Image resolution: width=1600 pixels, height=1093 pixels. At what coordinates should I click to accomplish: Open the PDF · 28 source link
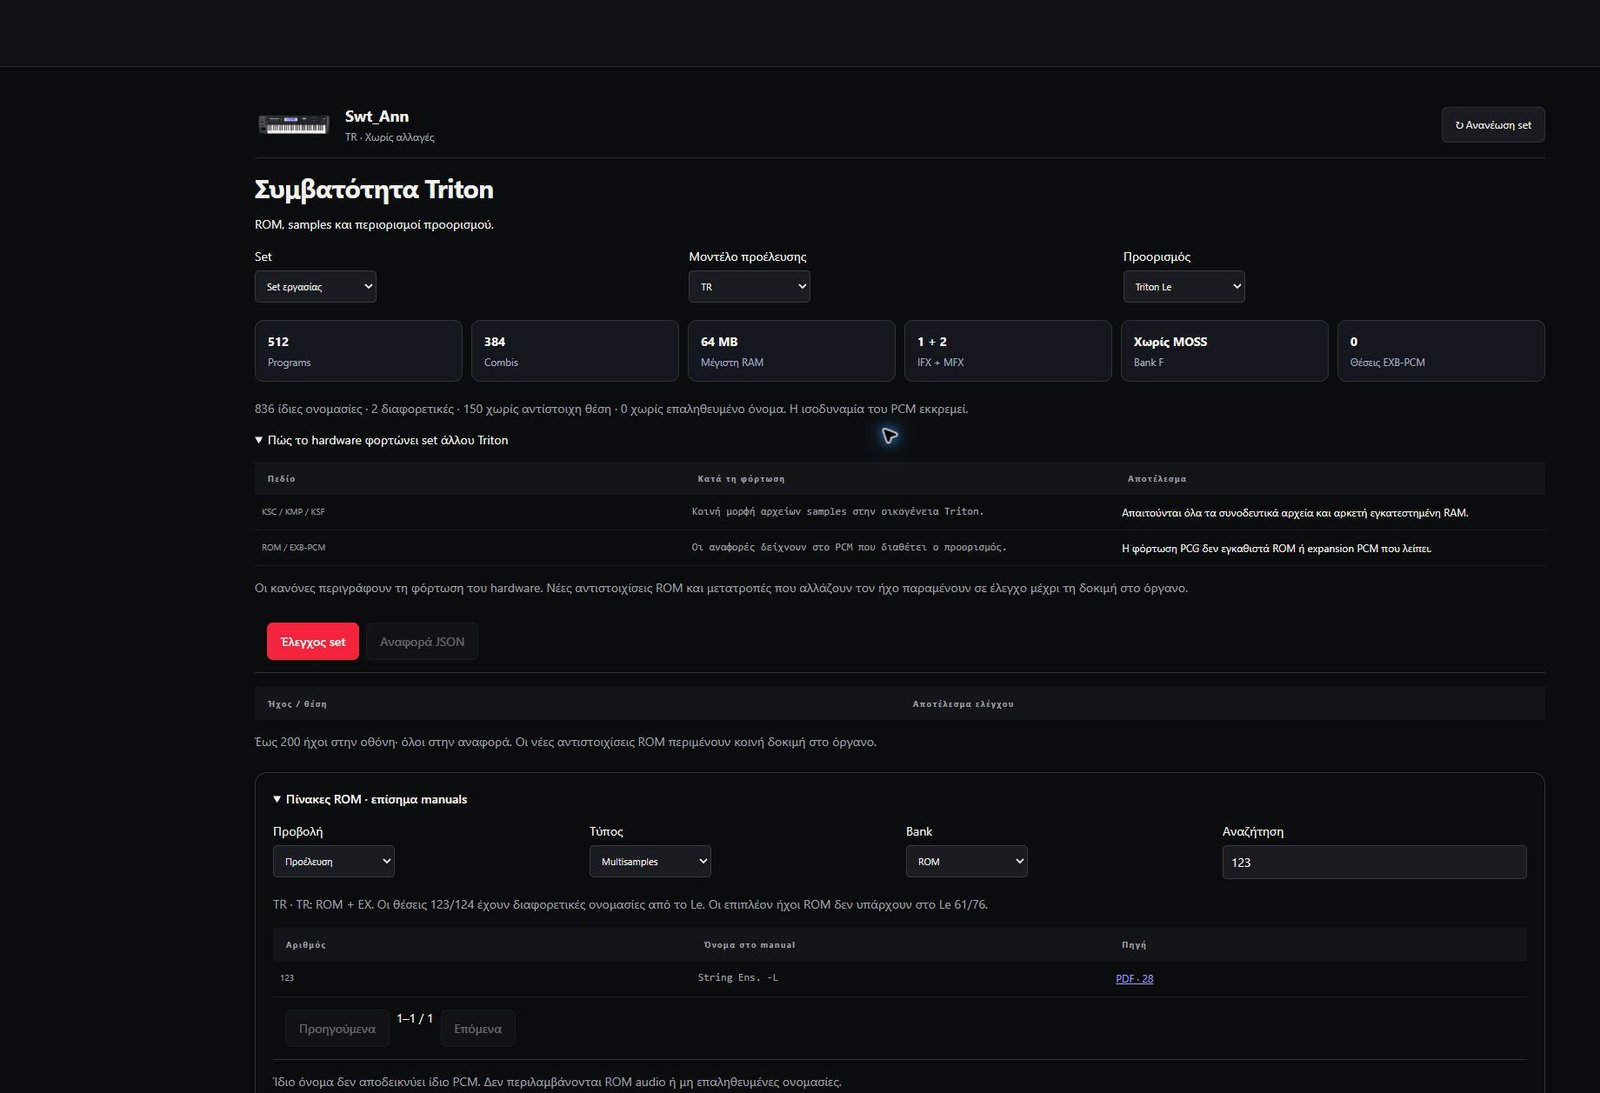[1134, 979]
